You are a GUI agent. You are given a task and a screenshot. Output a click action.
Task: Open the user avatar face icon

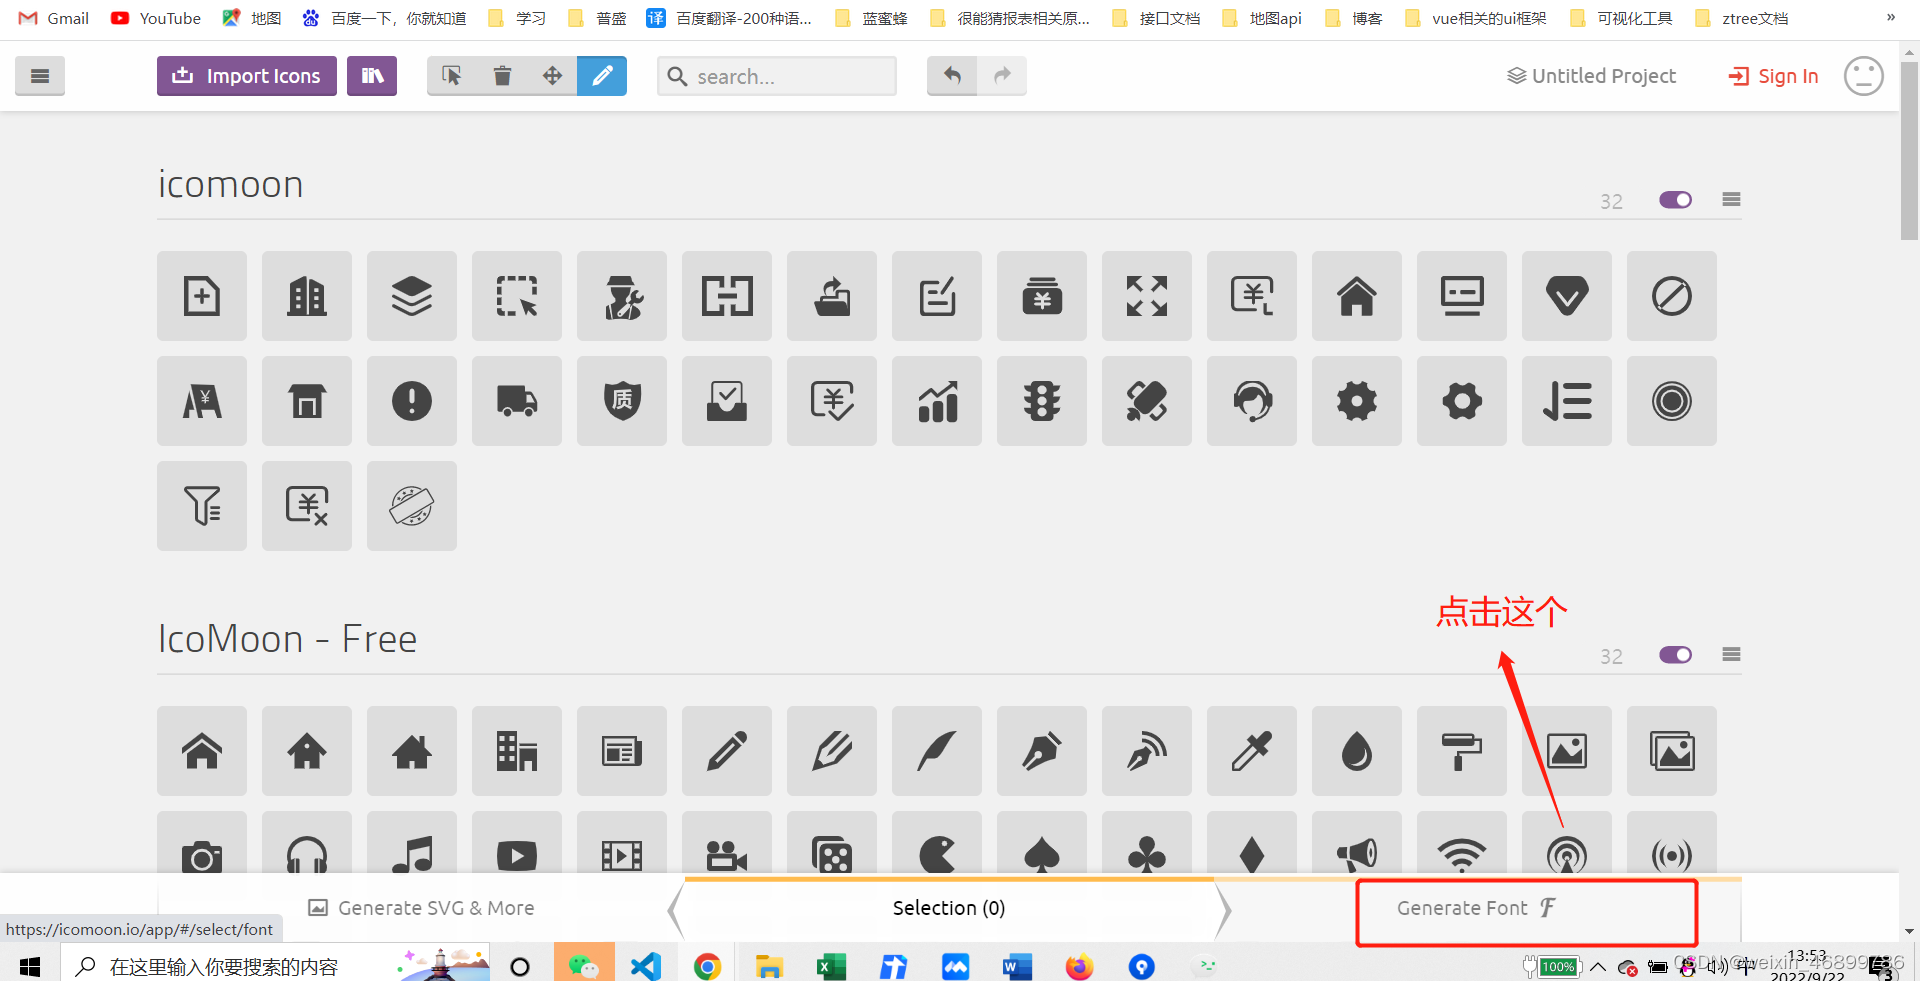[1864, 76]
